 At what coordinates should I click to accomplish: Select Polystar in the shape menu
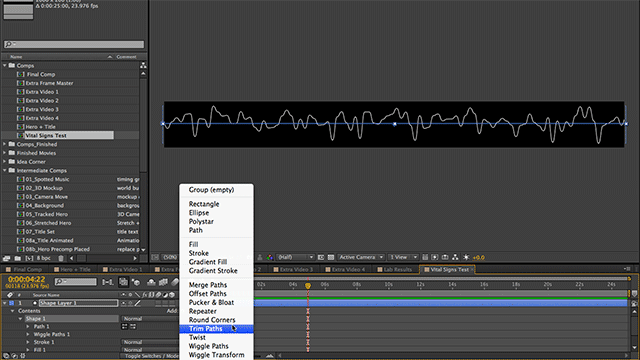pyautogui.click(x=216, y=222)
